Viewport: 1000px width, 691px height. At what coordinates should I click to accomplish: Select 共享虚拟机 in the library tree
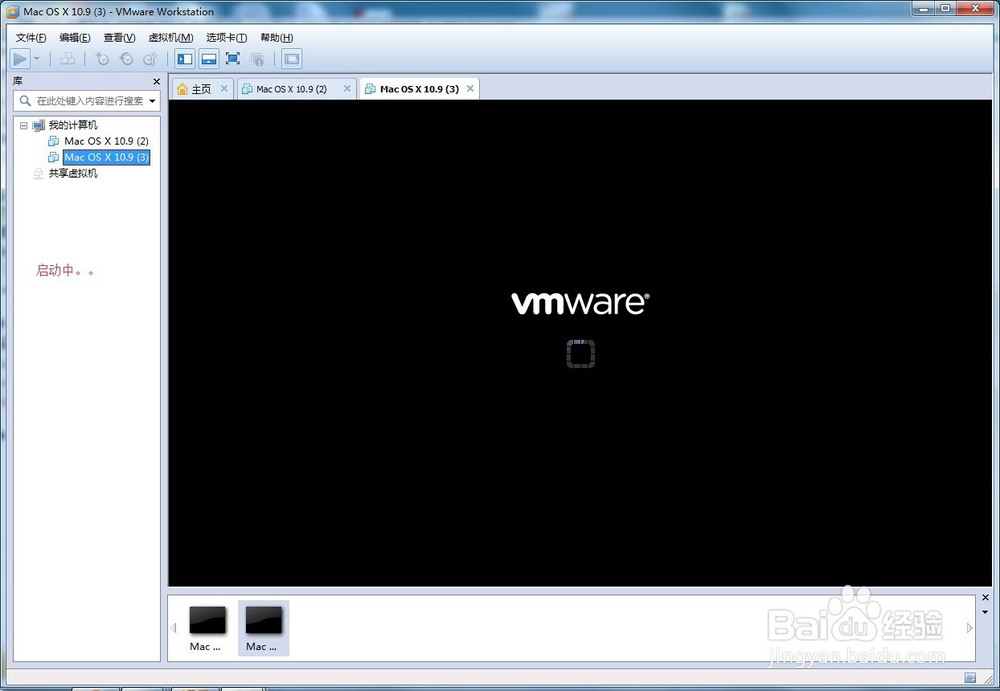click(73, 174)
